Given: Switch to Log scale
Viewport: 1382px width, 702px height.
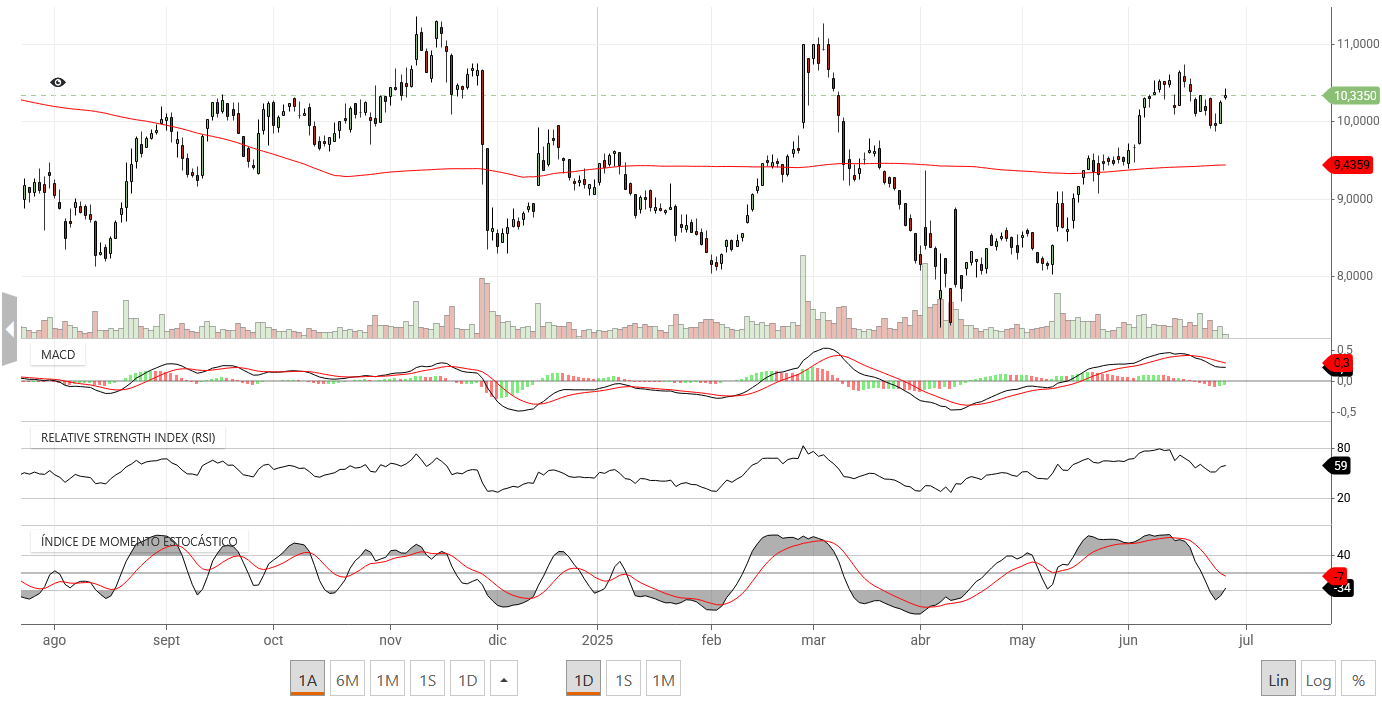Looking at the screenshot, I should 1318,680.
